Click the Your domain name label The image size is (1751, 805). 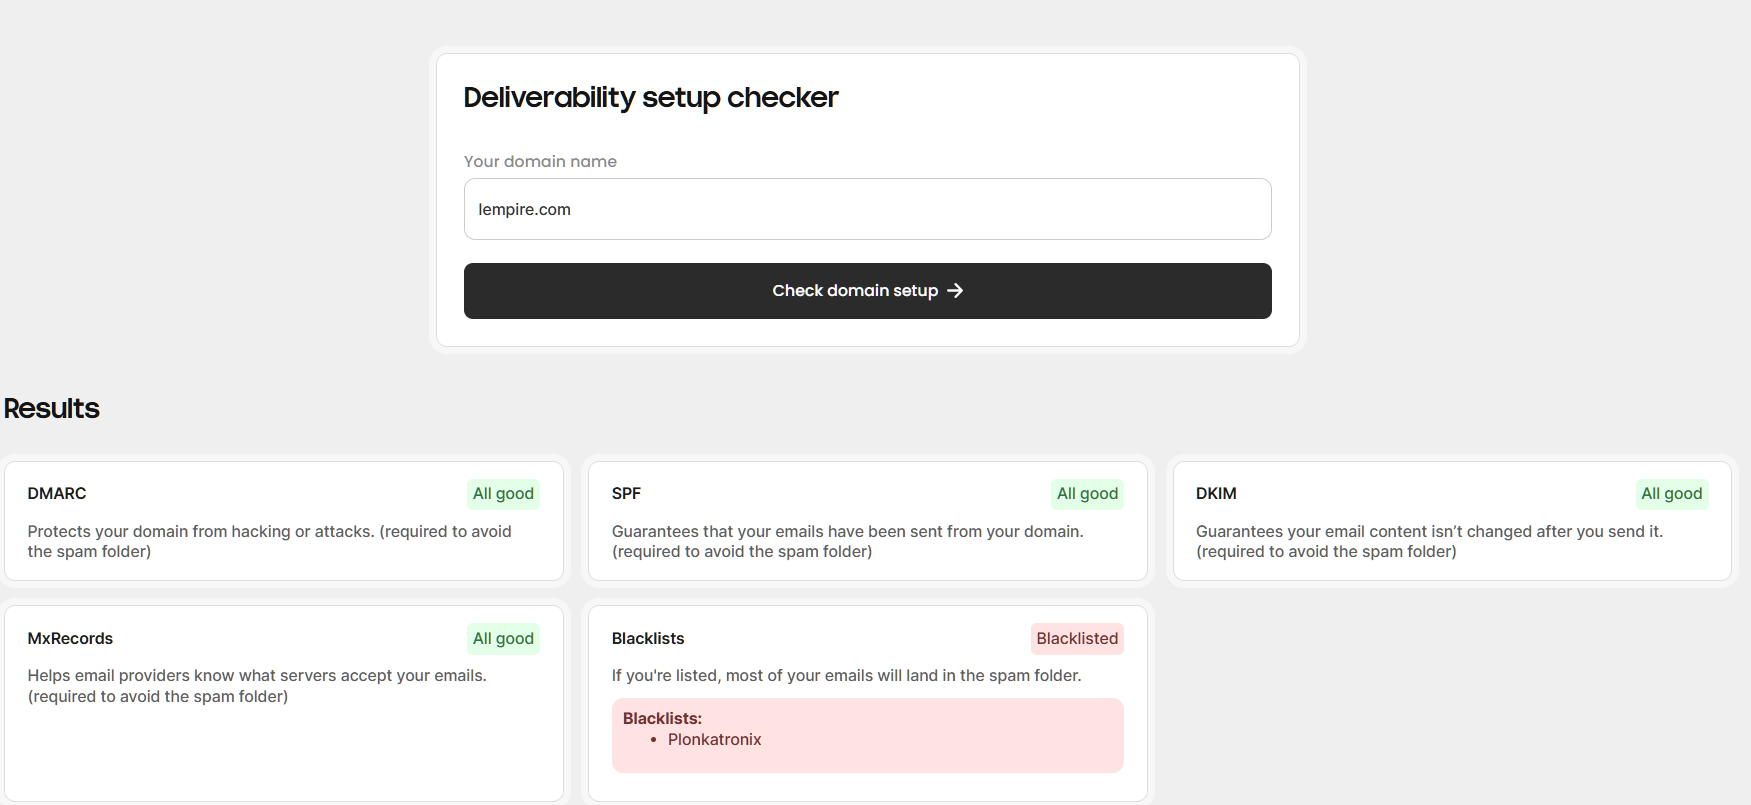[540, 162]
